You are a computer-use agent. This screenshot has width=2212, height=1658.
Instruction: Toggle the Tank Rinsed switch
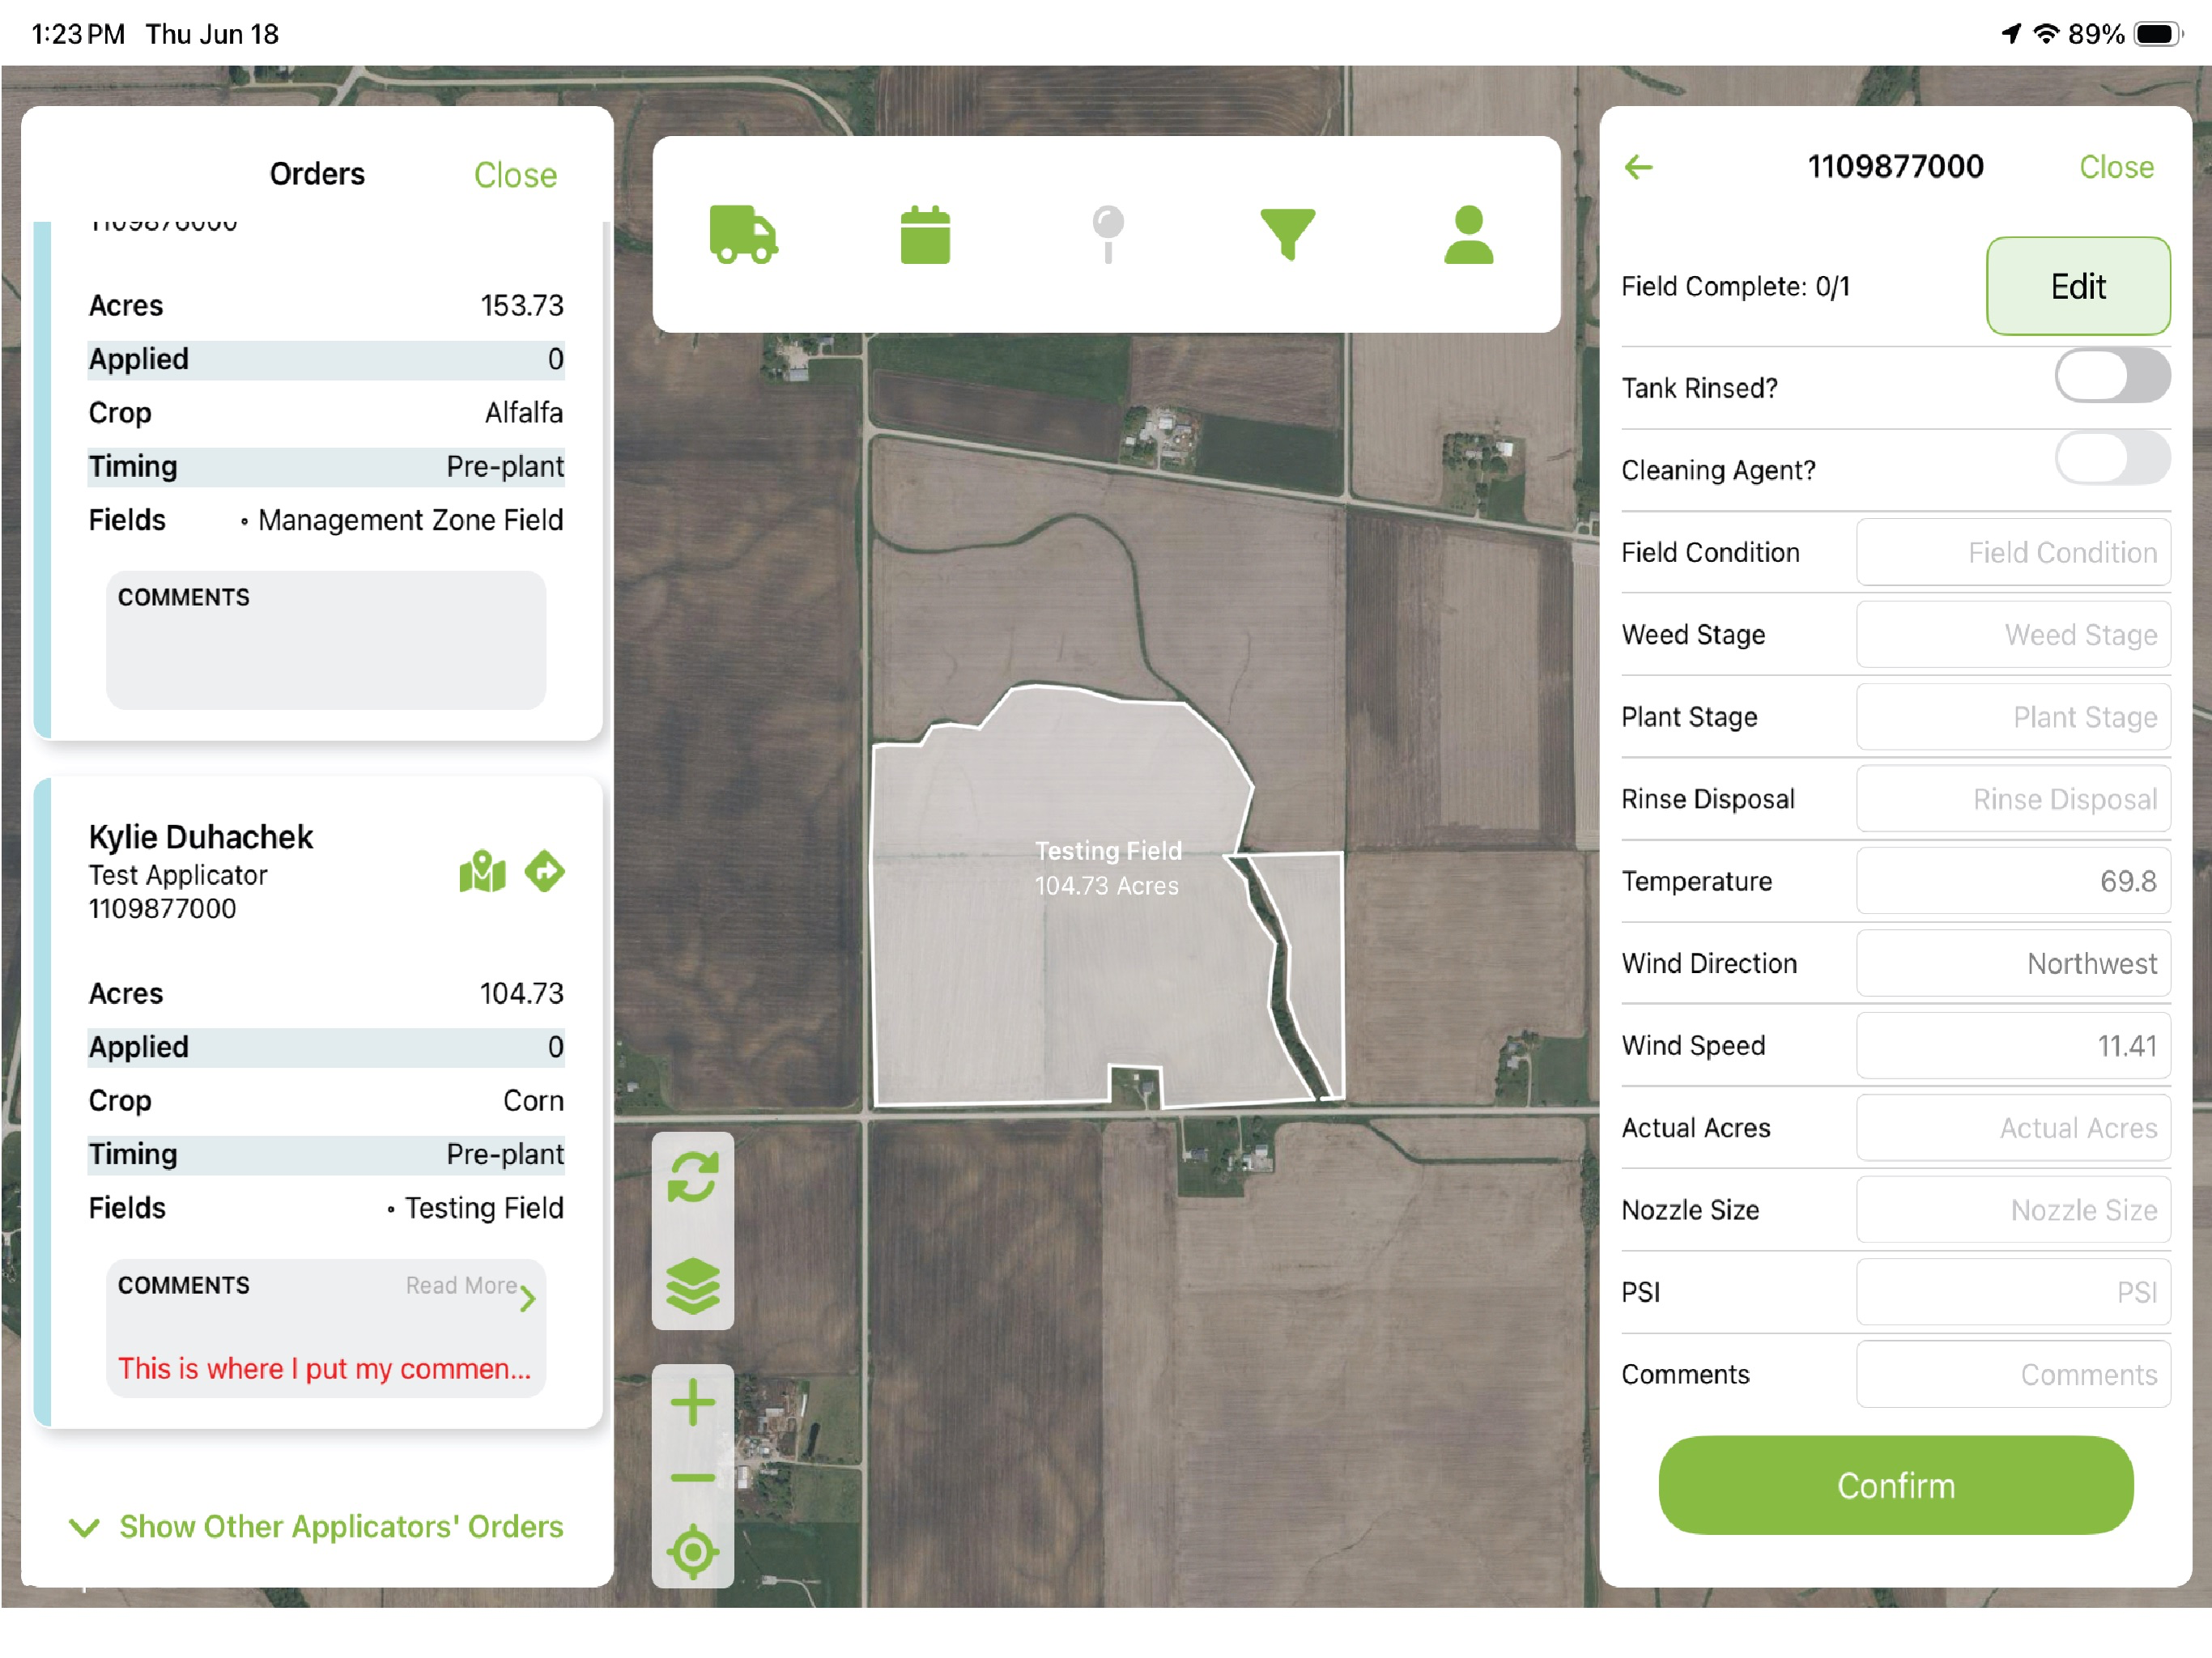click(x=2112, y=377)
